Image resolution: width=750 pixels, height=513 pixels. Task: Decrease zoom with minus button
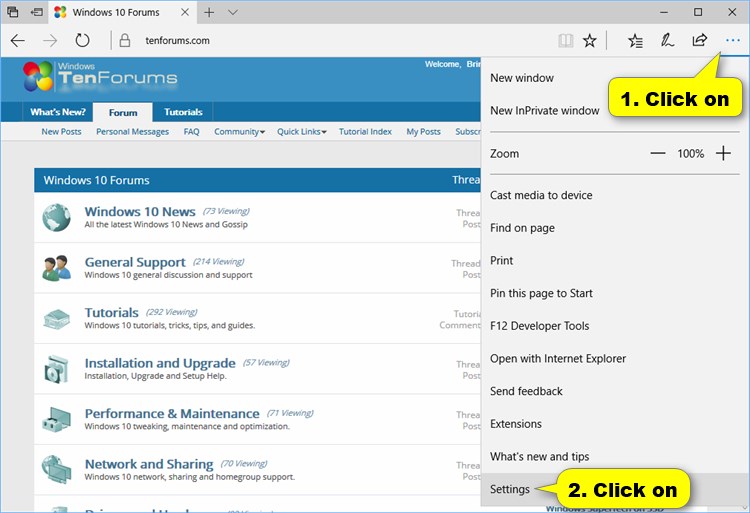click(657, 154)
